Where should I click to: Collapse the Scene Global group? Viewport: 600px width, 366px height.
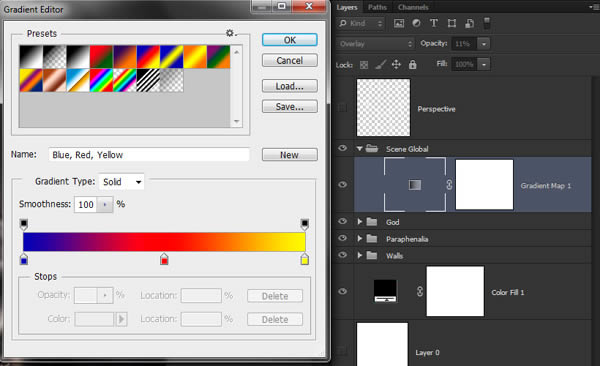click(x=359, y=149)
